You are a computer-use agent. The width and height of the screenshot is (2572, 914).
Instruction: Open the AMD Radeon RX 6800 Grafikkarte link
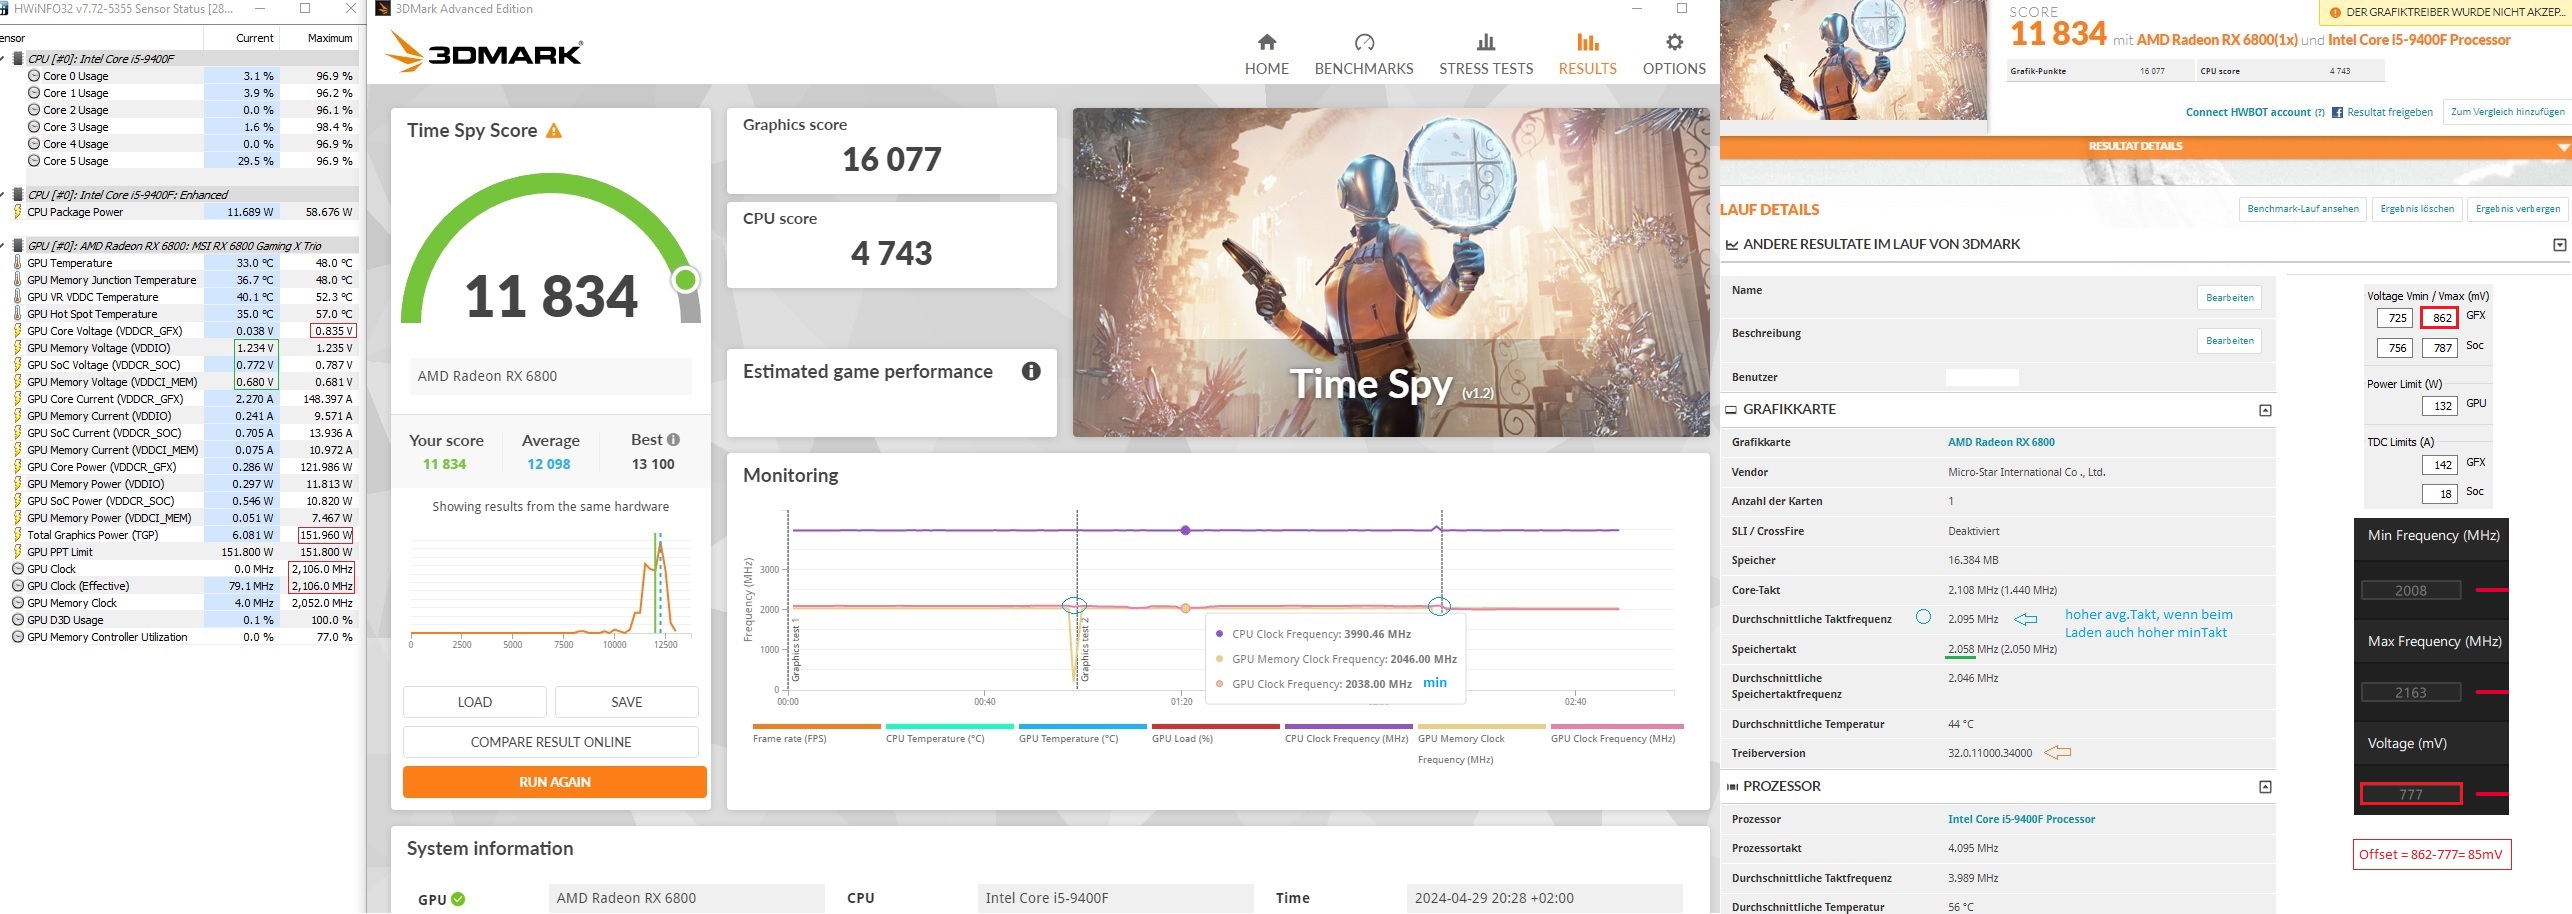pyautogui.click(x=2001, y=442)
